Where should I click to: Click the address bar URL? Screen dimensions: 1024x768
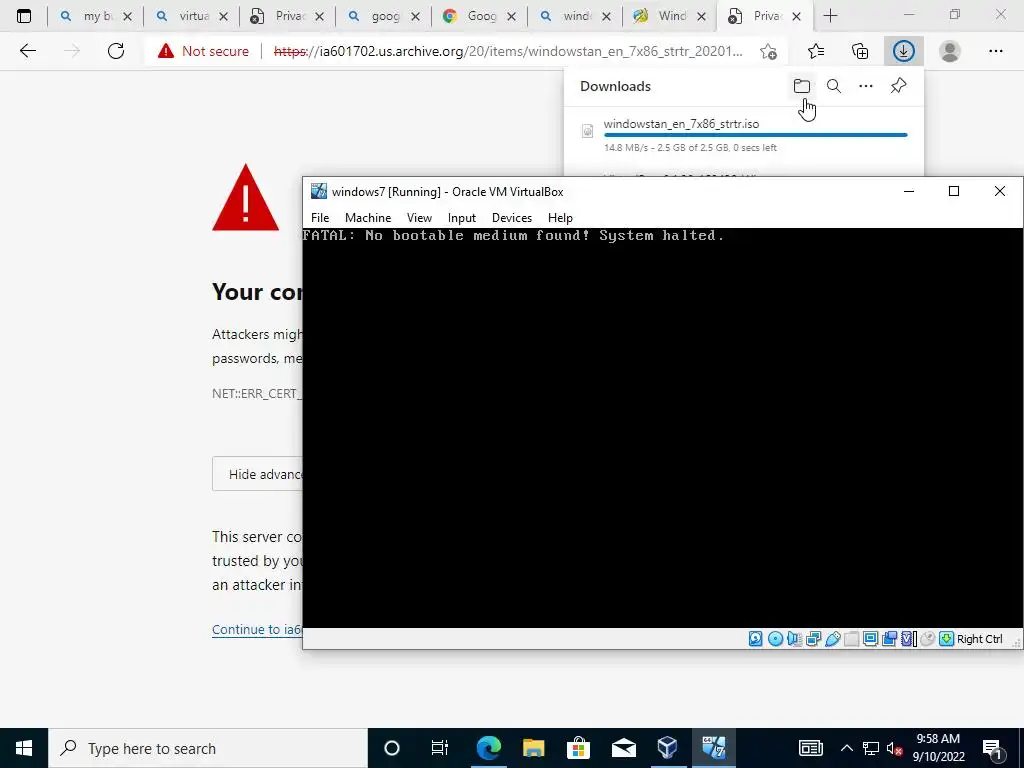click(507, 51)
